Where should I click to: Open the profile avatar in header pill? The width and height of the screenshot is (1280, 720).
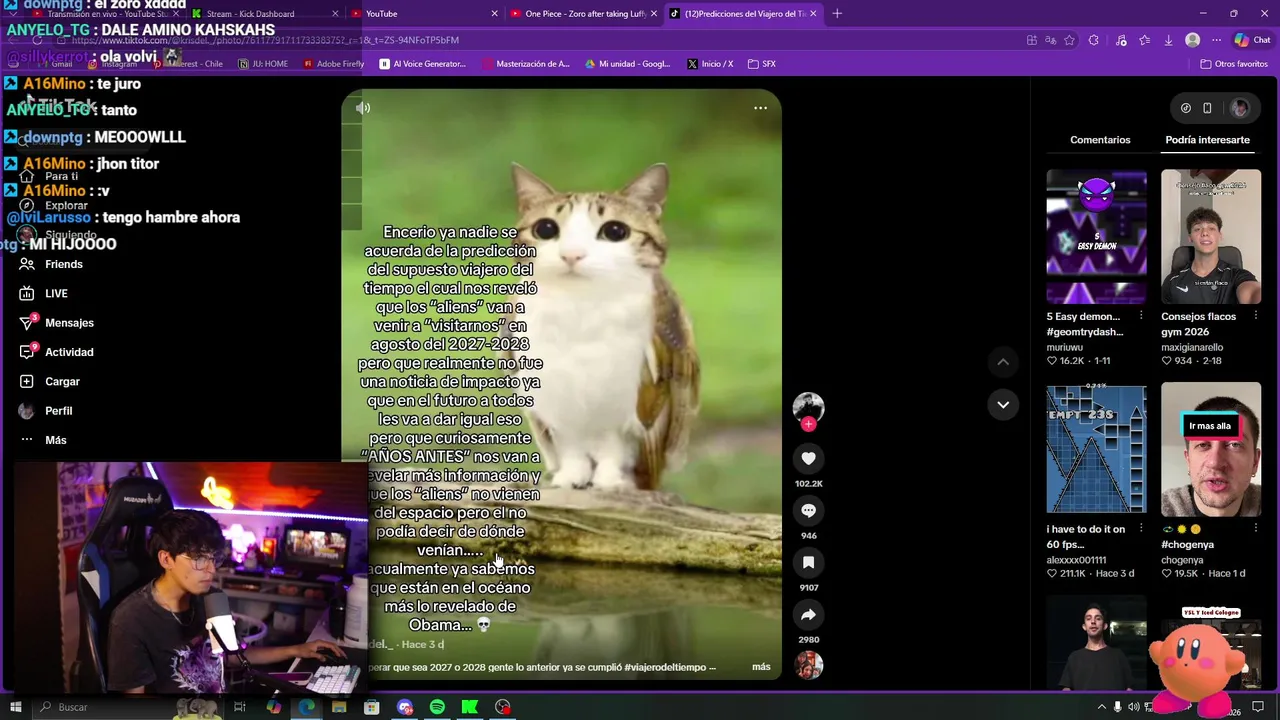(1239, 108)
